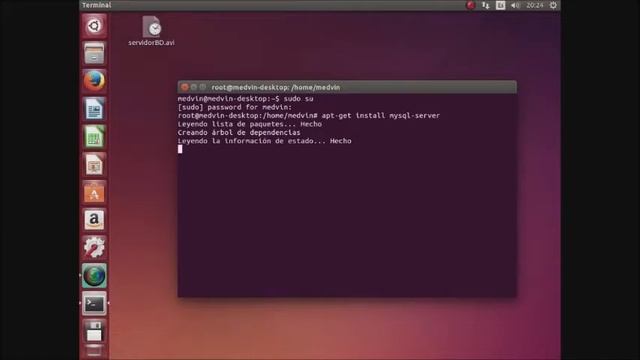Click '[sudo] password for medvin:' line

pos(235,107)
